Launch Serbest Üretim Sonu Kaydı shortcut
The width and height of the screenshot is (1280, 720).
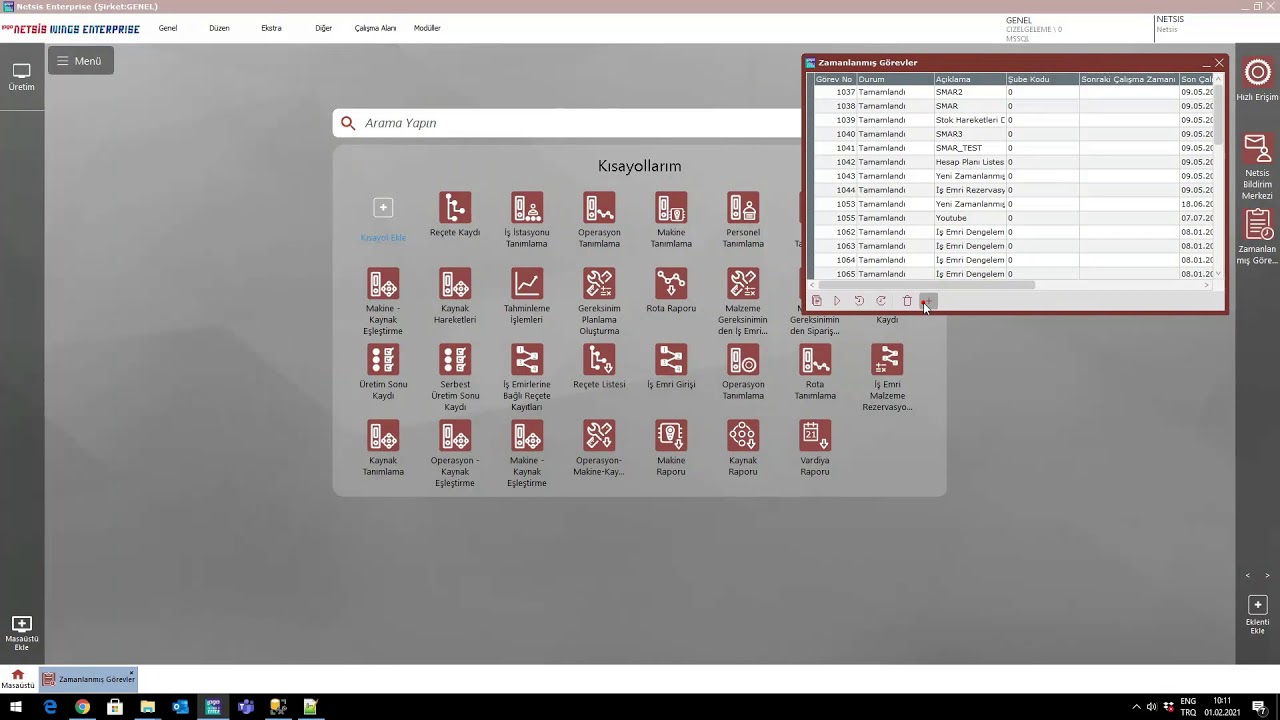click(455, 377)
